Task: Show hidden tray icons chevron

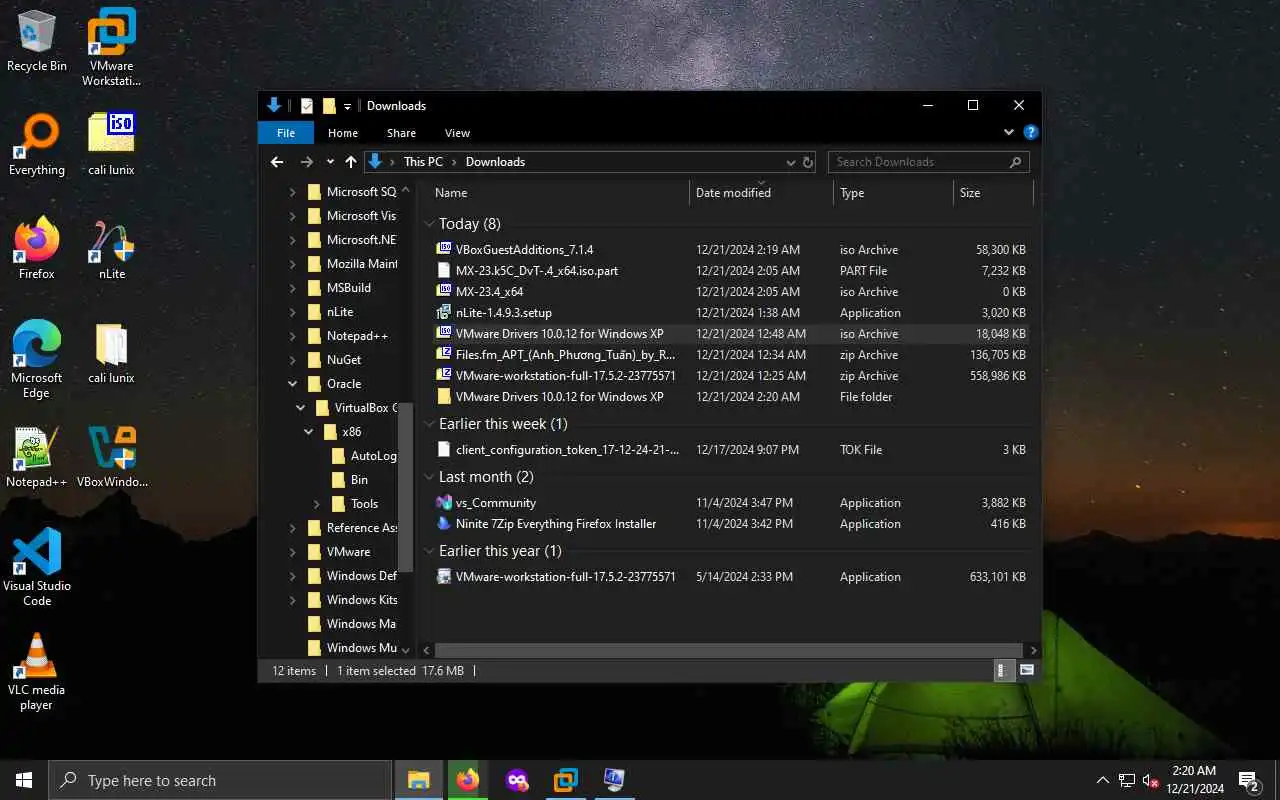Action: [1103, 780]
